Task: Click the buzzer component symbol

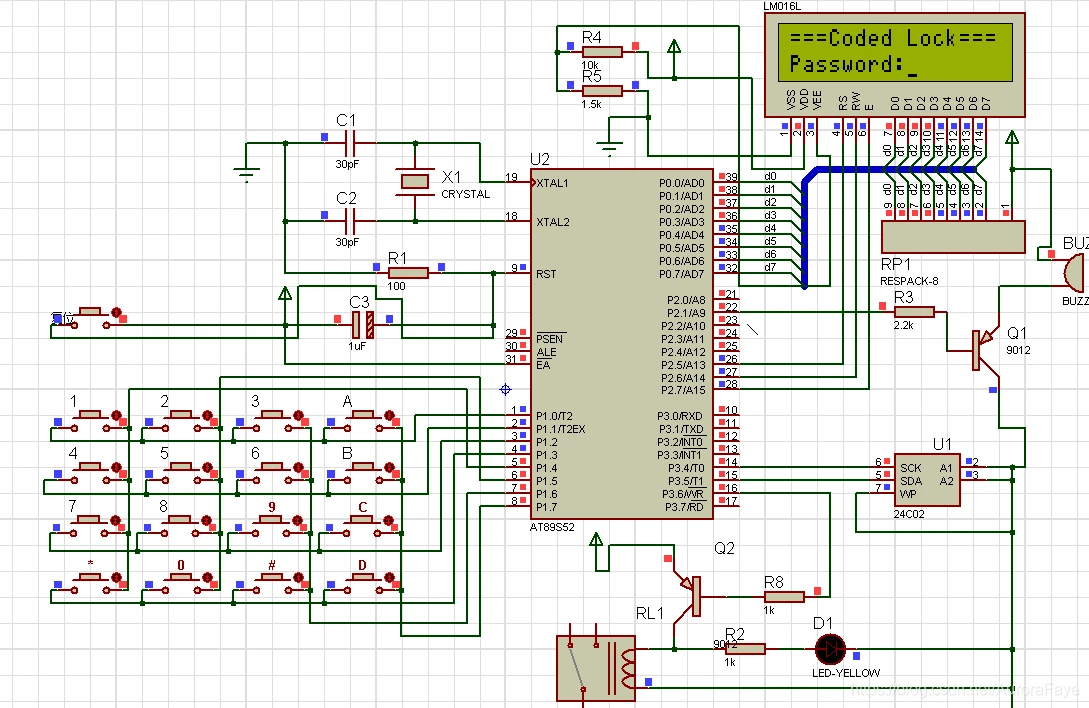Action: click(1072, 274)
